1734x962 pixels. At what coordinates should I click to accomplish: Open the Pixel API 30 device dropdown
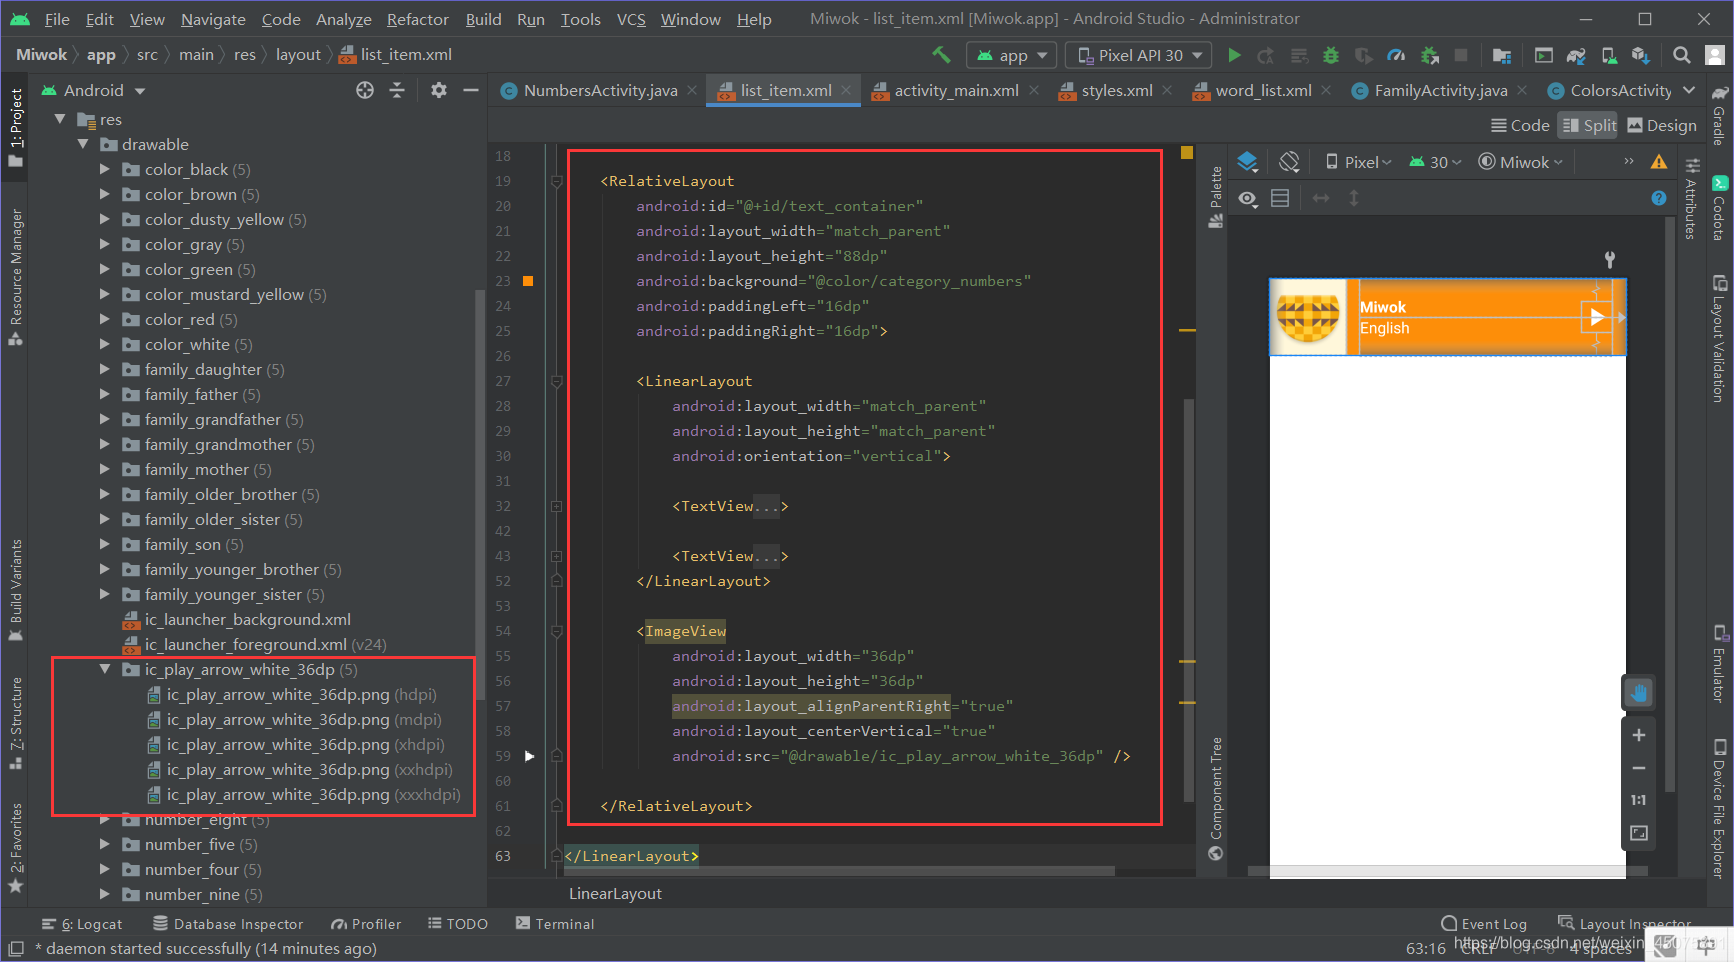pos(1139,55)
